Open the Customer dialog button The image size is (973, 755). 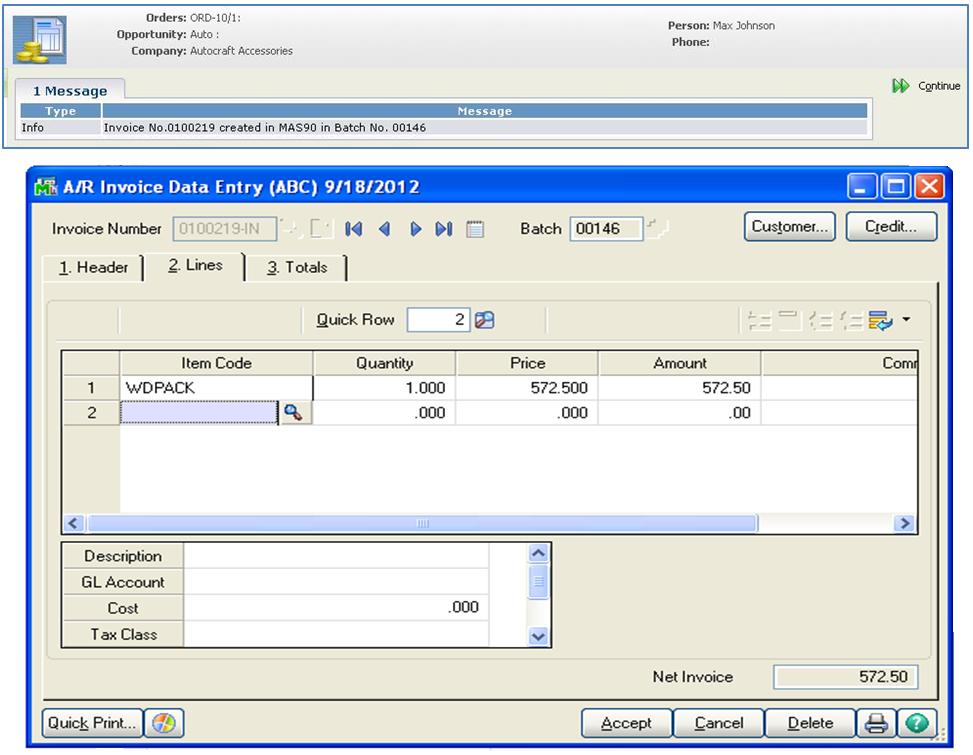pyautogui.click(x=790, y=227)
